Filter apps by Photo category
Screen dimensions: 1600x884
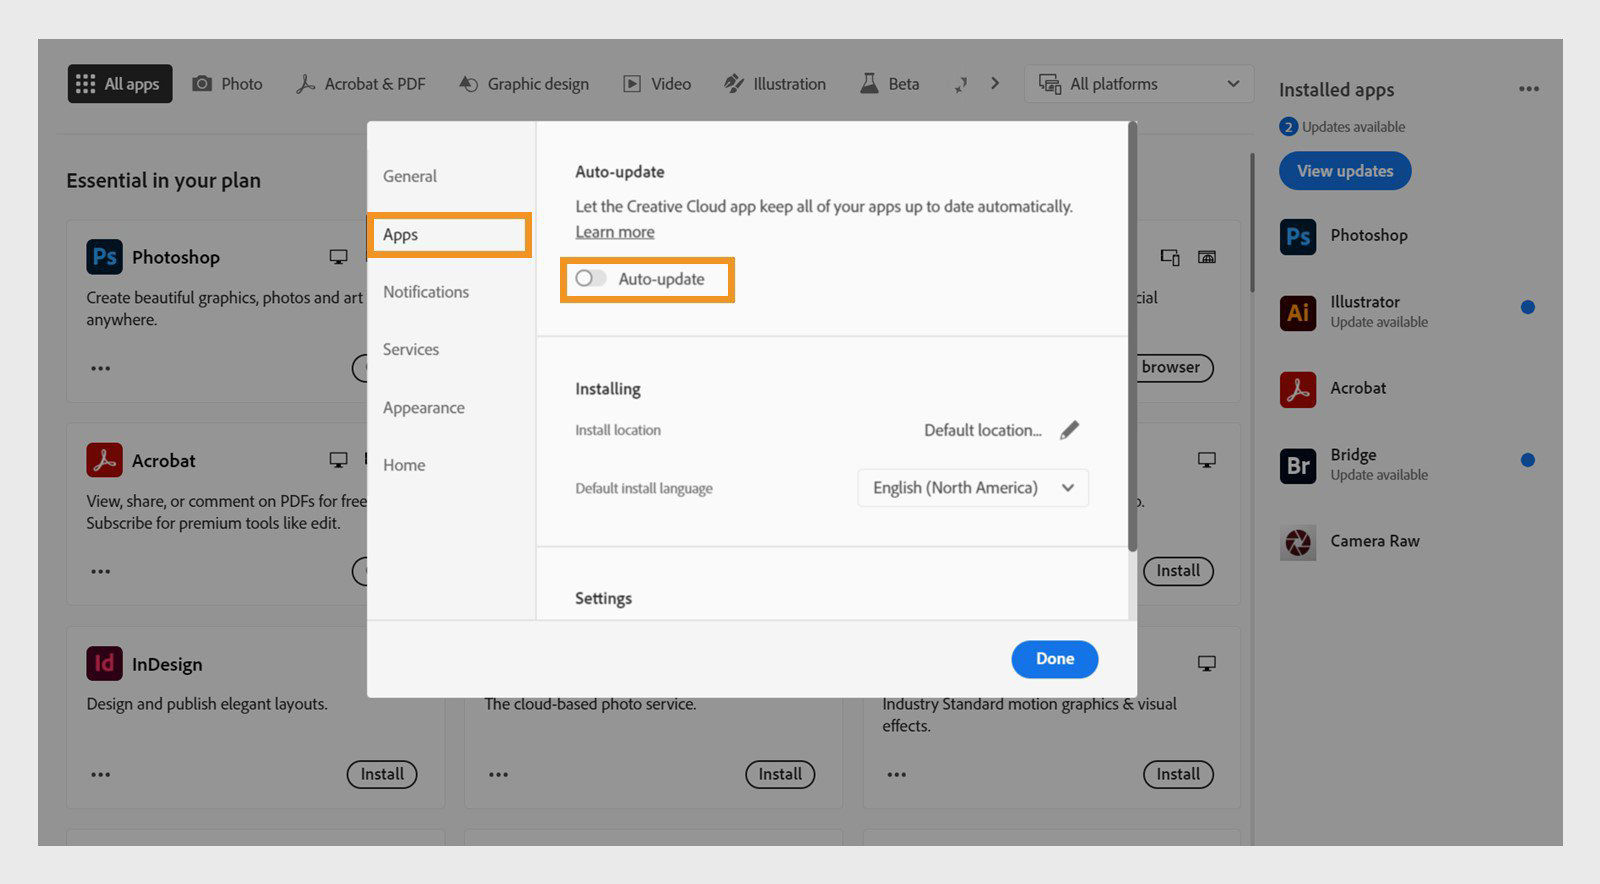coord(228,84)
